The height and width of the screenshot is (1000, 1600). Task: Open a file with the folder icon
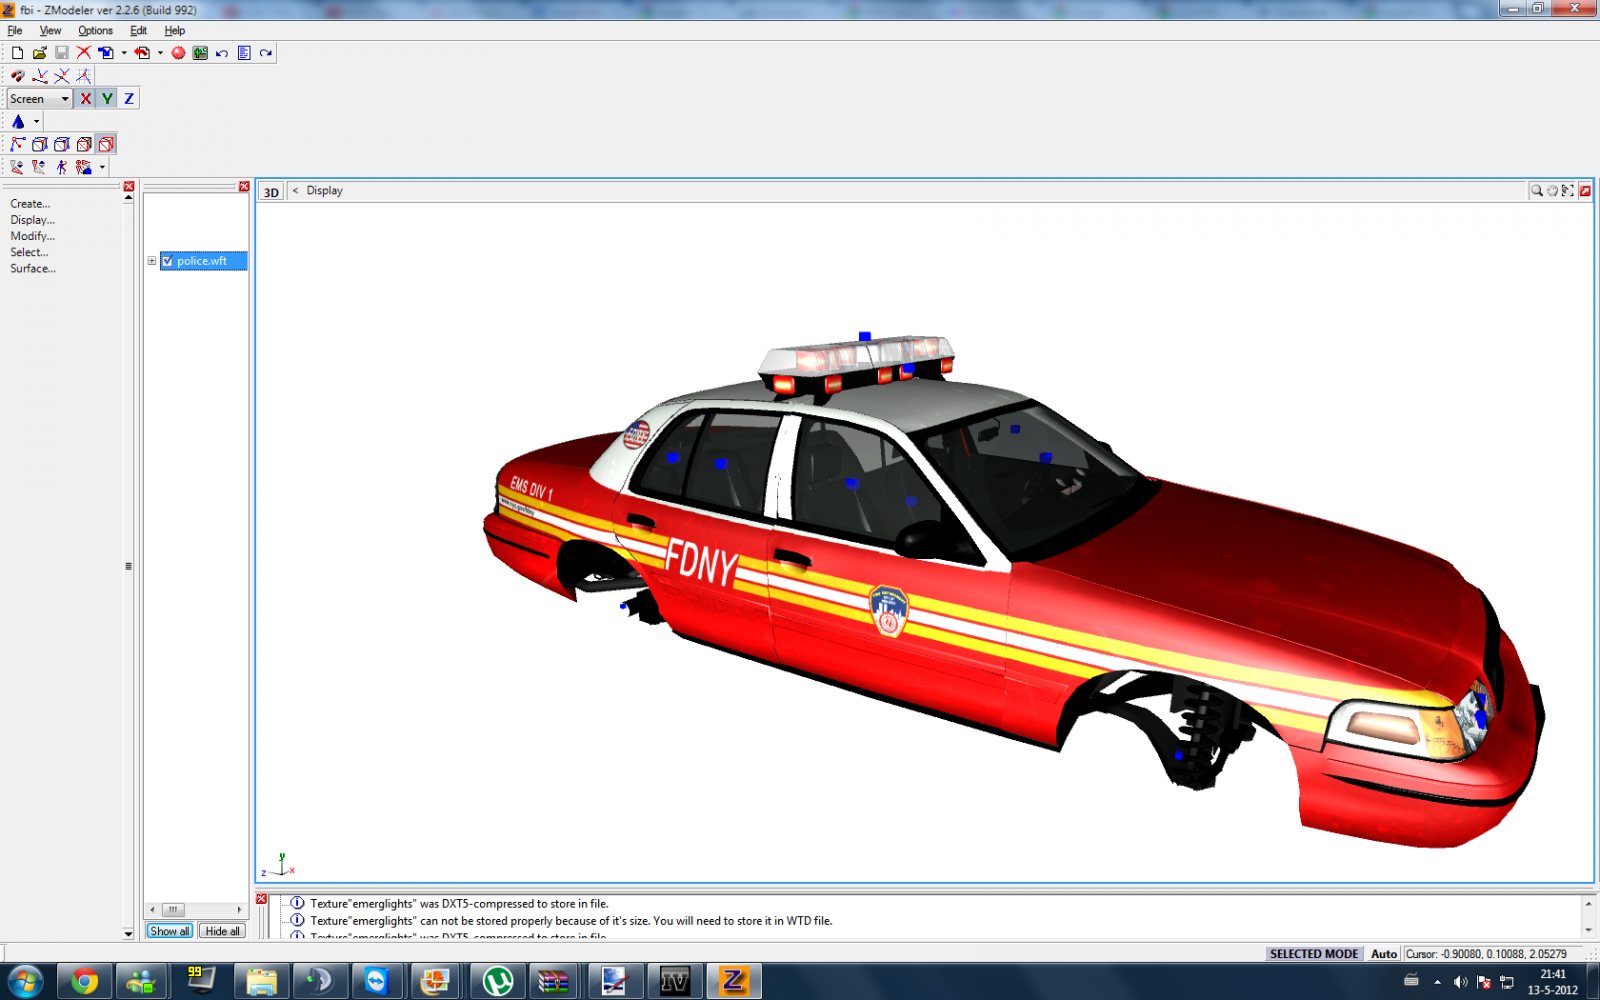[40, 53]
